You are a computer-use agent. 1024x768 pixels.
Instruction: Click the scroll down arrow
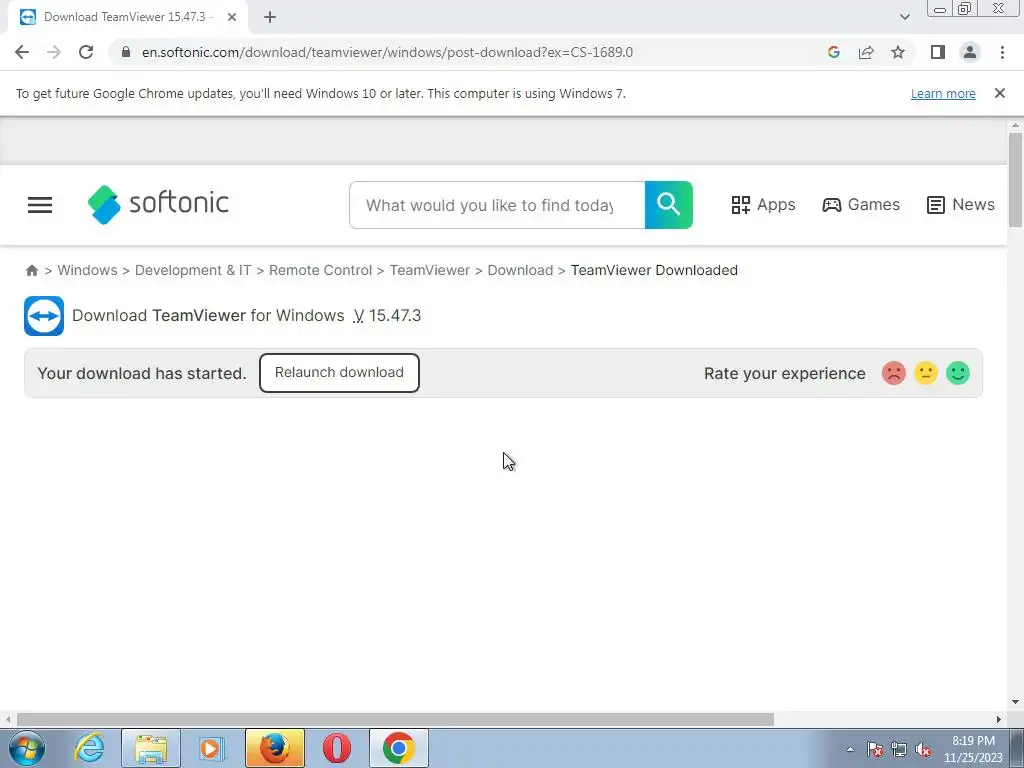(x=1015, y=702)
